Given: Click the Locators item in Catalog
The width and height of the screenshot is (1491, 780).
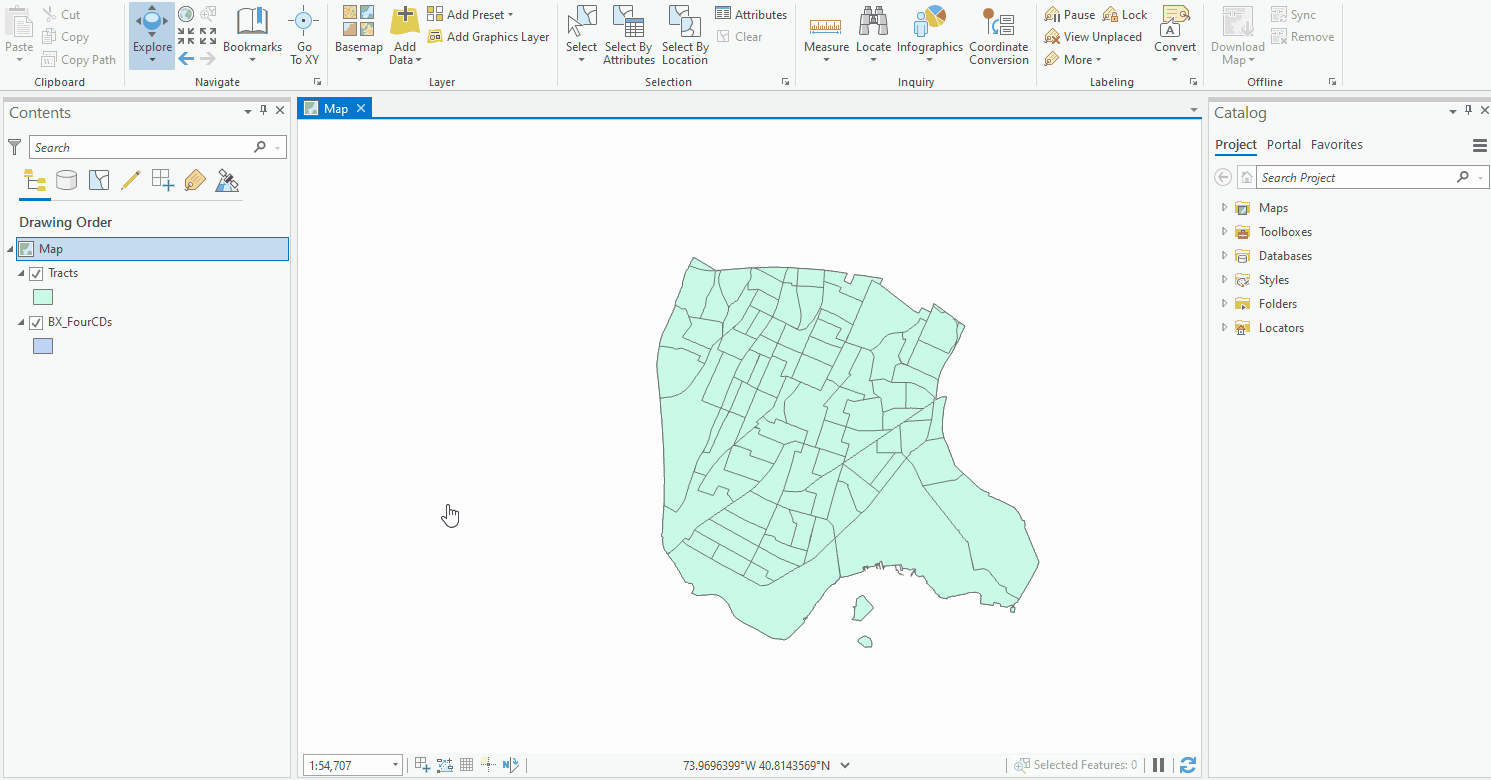Looking at the screenshot, I should (1281, 328).
